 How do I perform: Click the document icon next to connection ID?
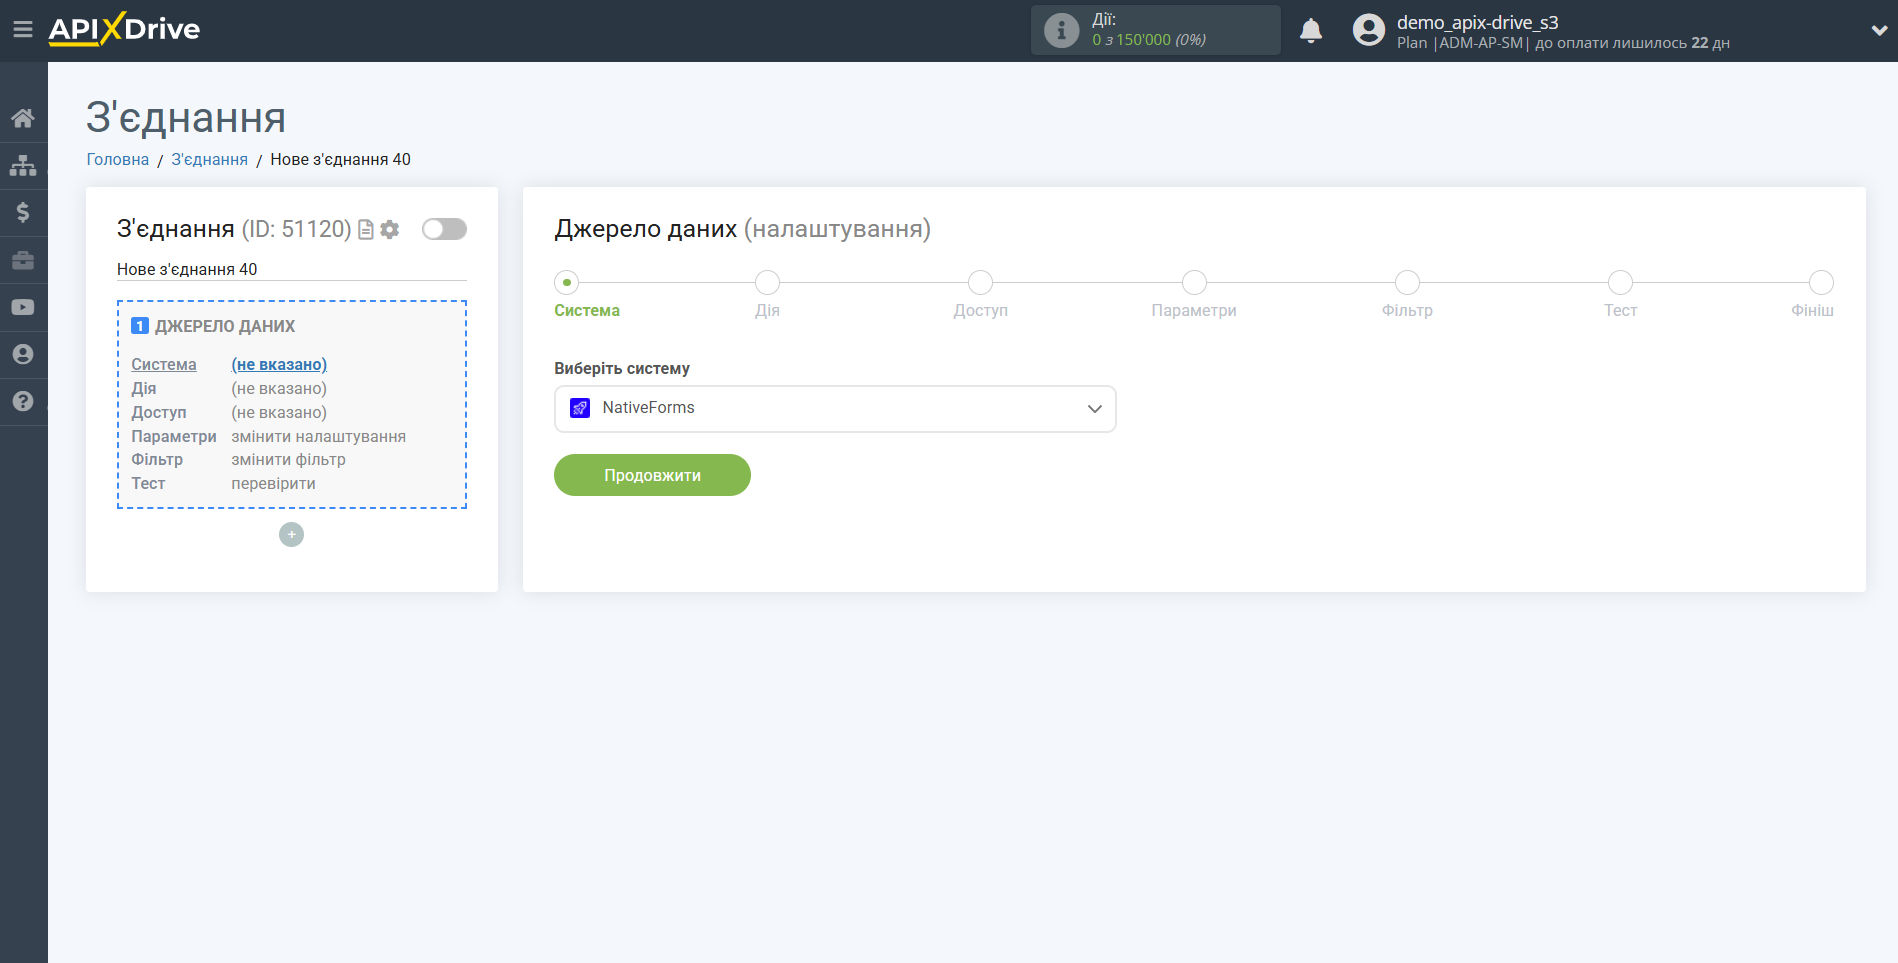pyautogui.click(x=366, y=230)
